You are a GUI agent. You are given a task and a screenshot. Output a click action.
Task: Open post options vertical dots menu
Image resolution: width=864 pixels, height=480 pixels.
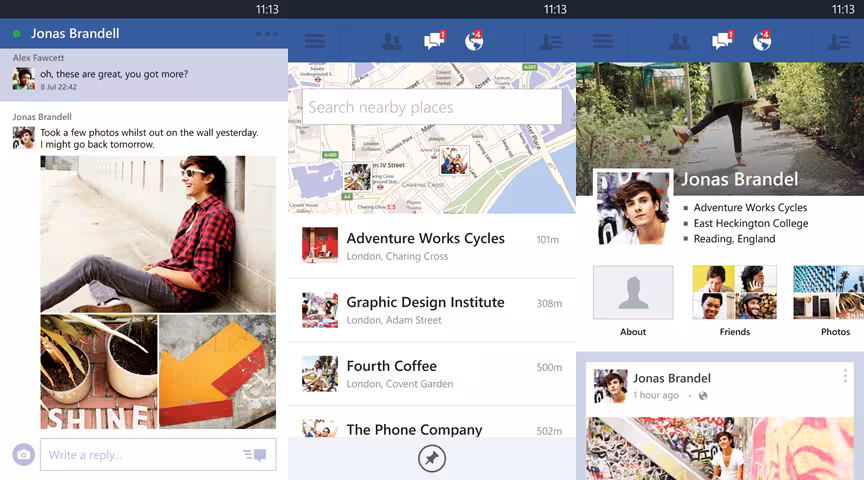[845, 376]
